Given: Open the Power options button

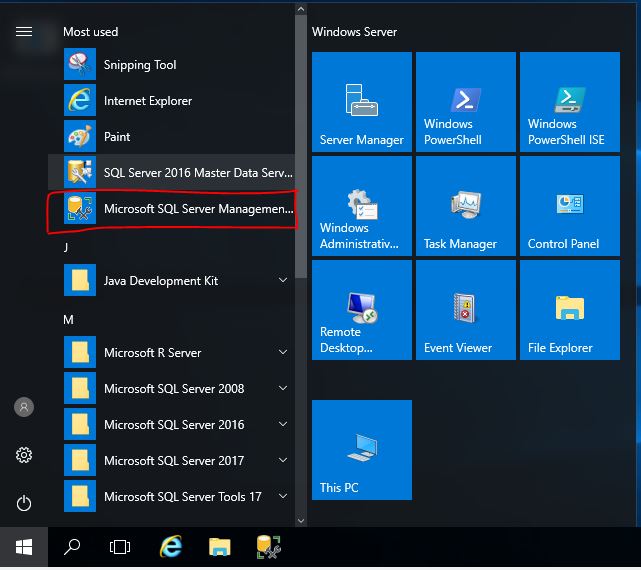Looking at the screenshot, I should pos(24,503).
